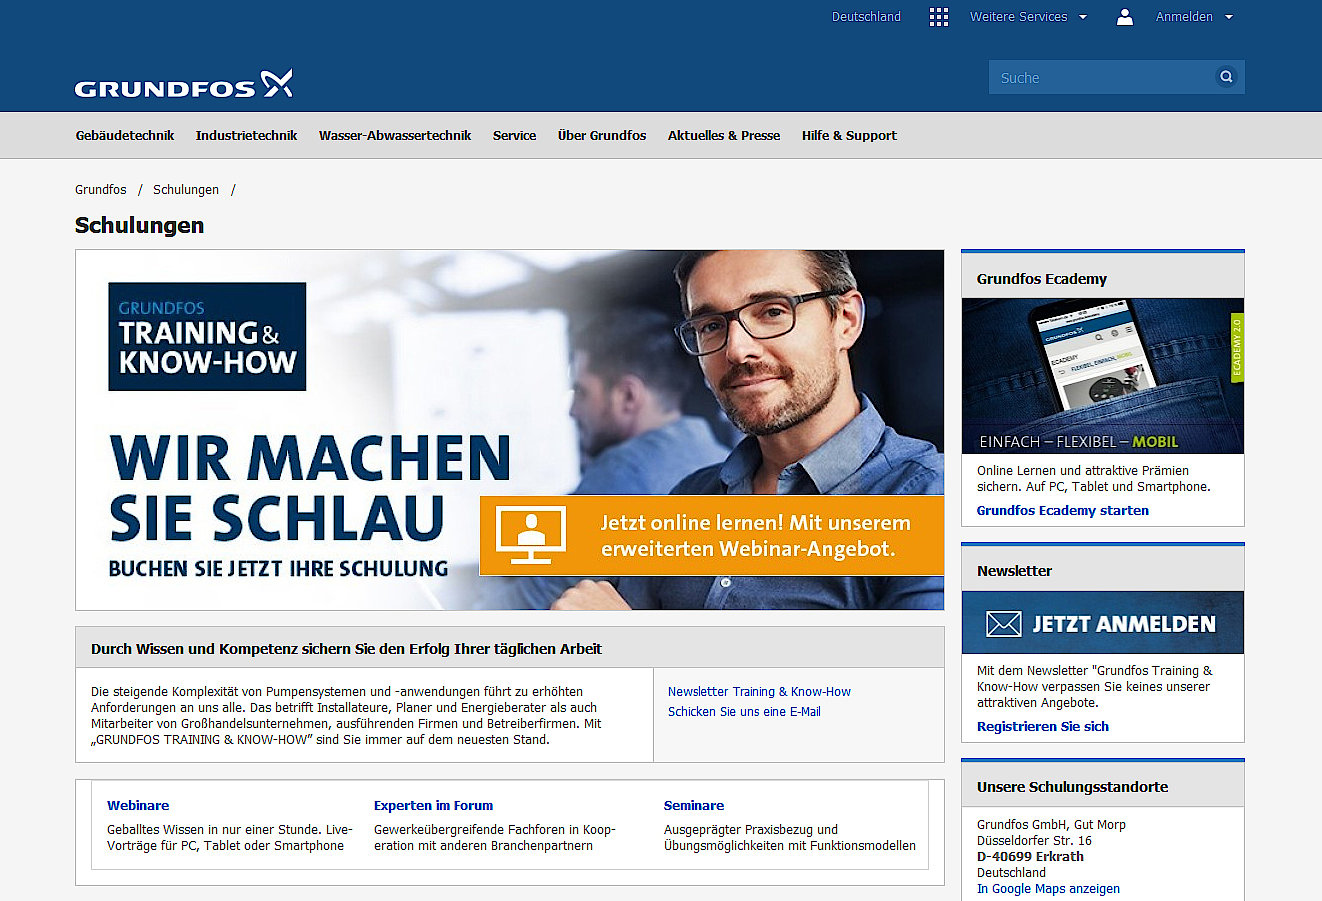1322x901 pixels.
Task: Click Registrieren Sie sich link
Action: pyautogui.click(x=1043, y=726)
